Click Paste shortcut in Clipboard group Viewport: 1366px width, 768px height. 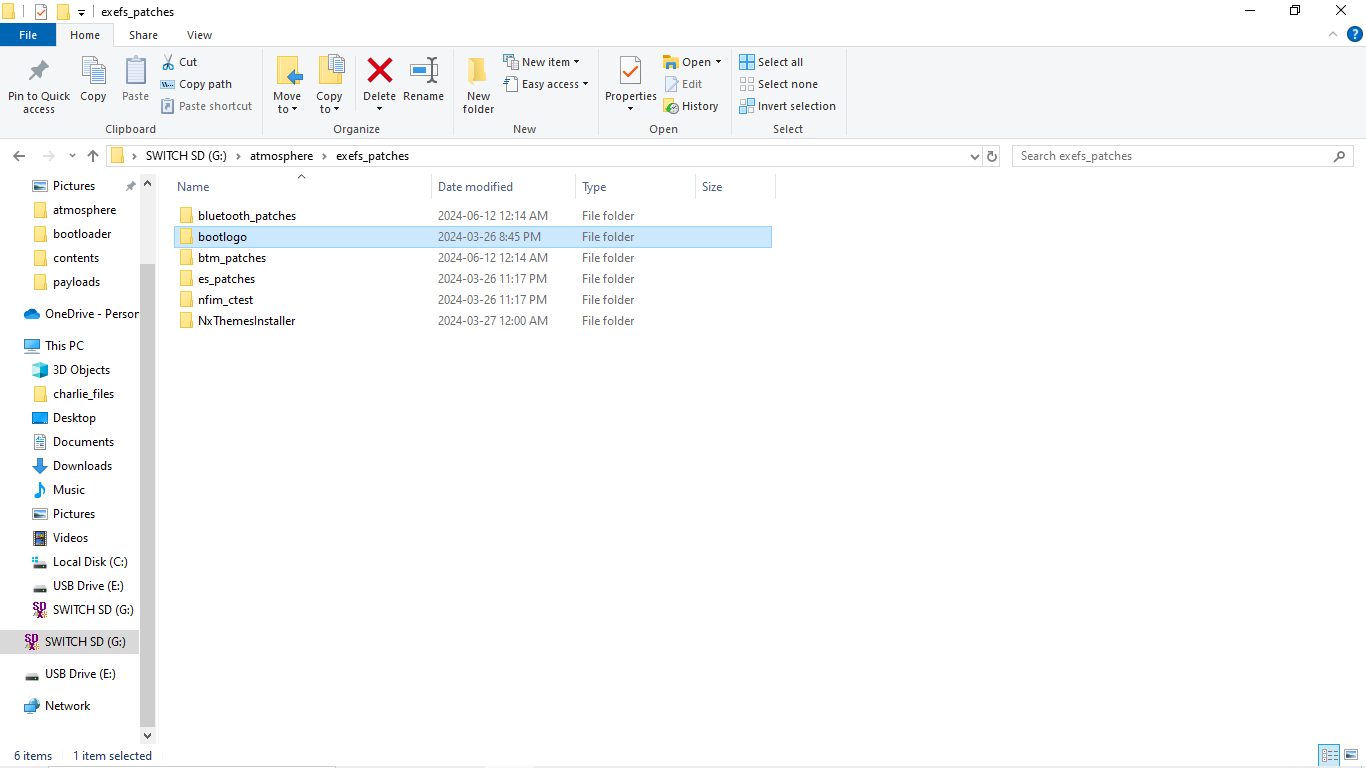pos(206,106)
